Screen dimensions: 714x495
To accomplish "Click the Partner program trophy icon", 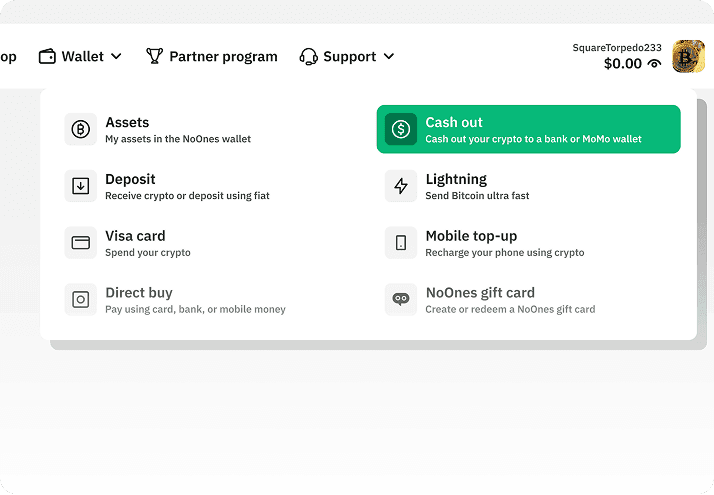I will coord(154,57).
